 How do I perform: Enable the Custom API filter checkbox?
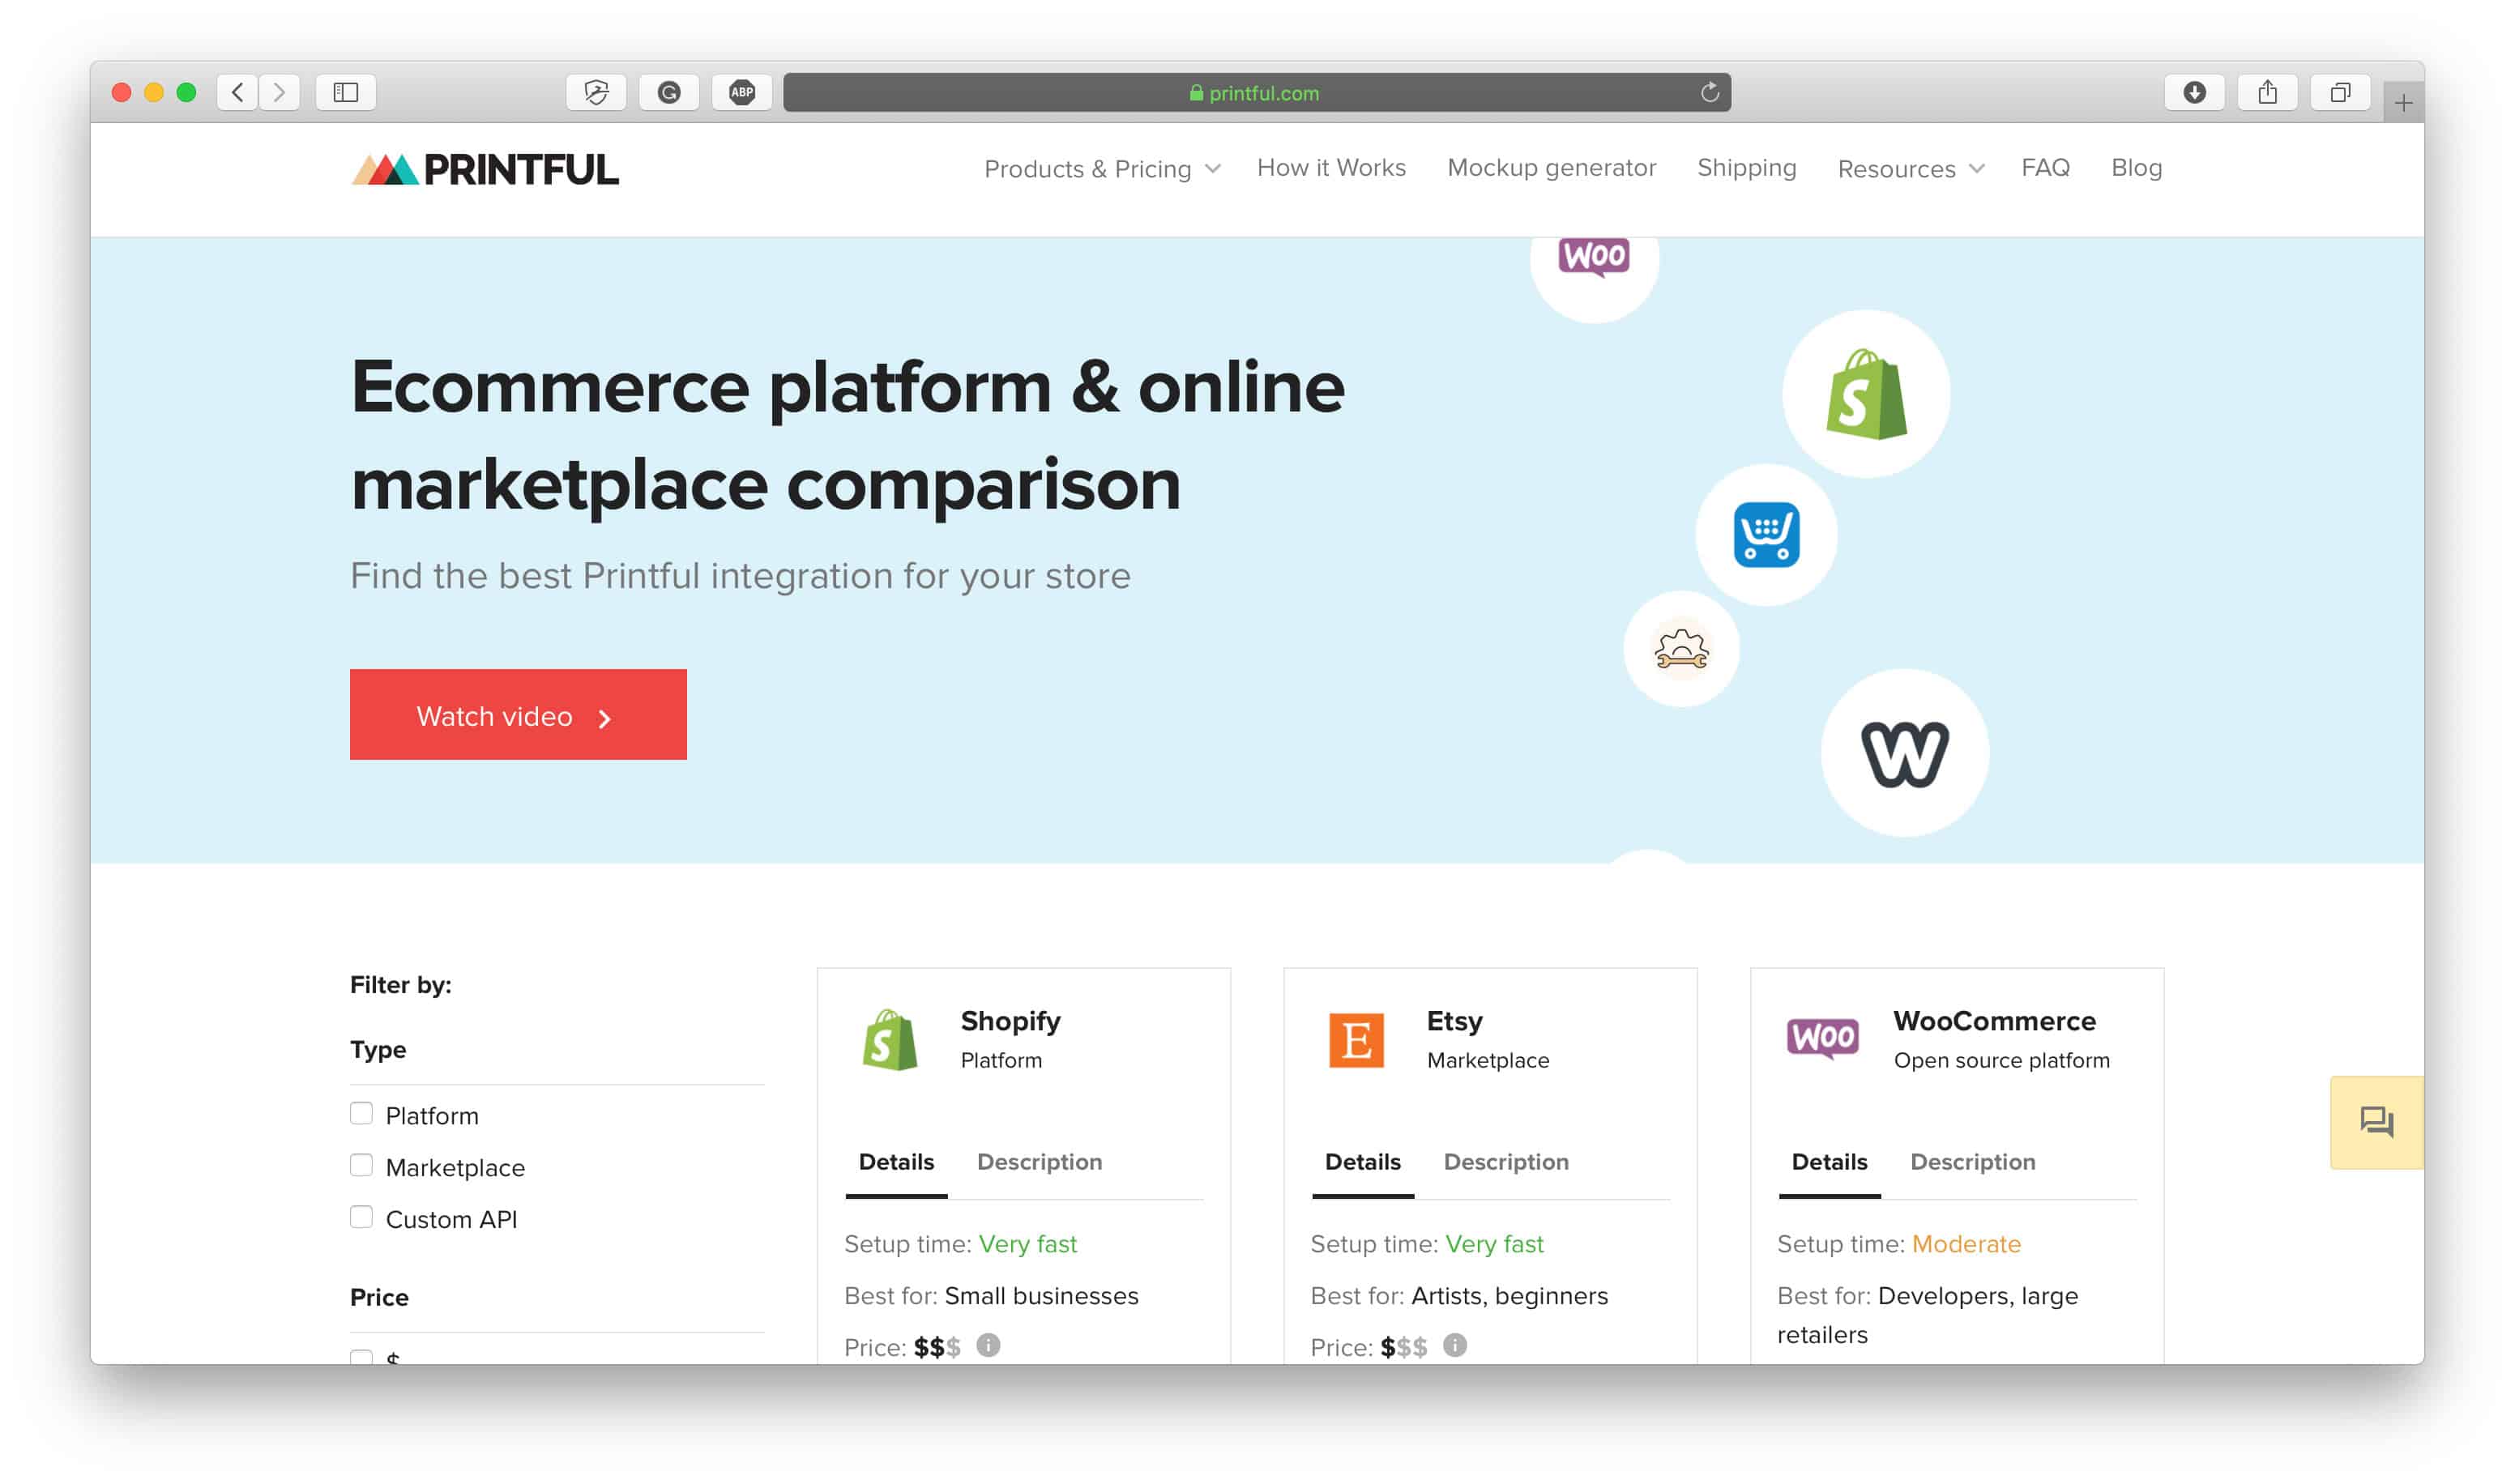(x=361, y=1217)
